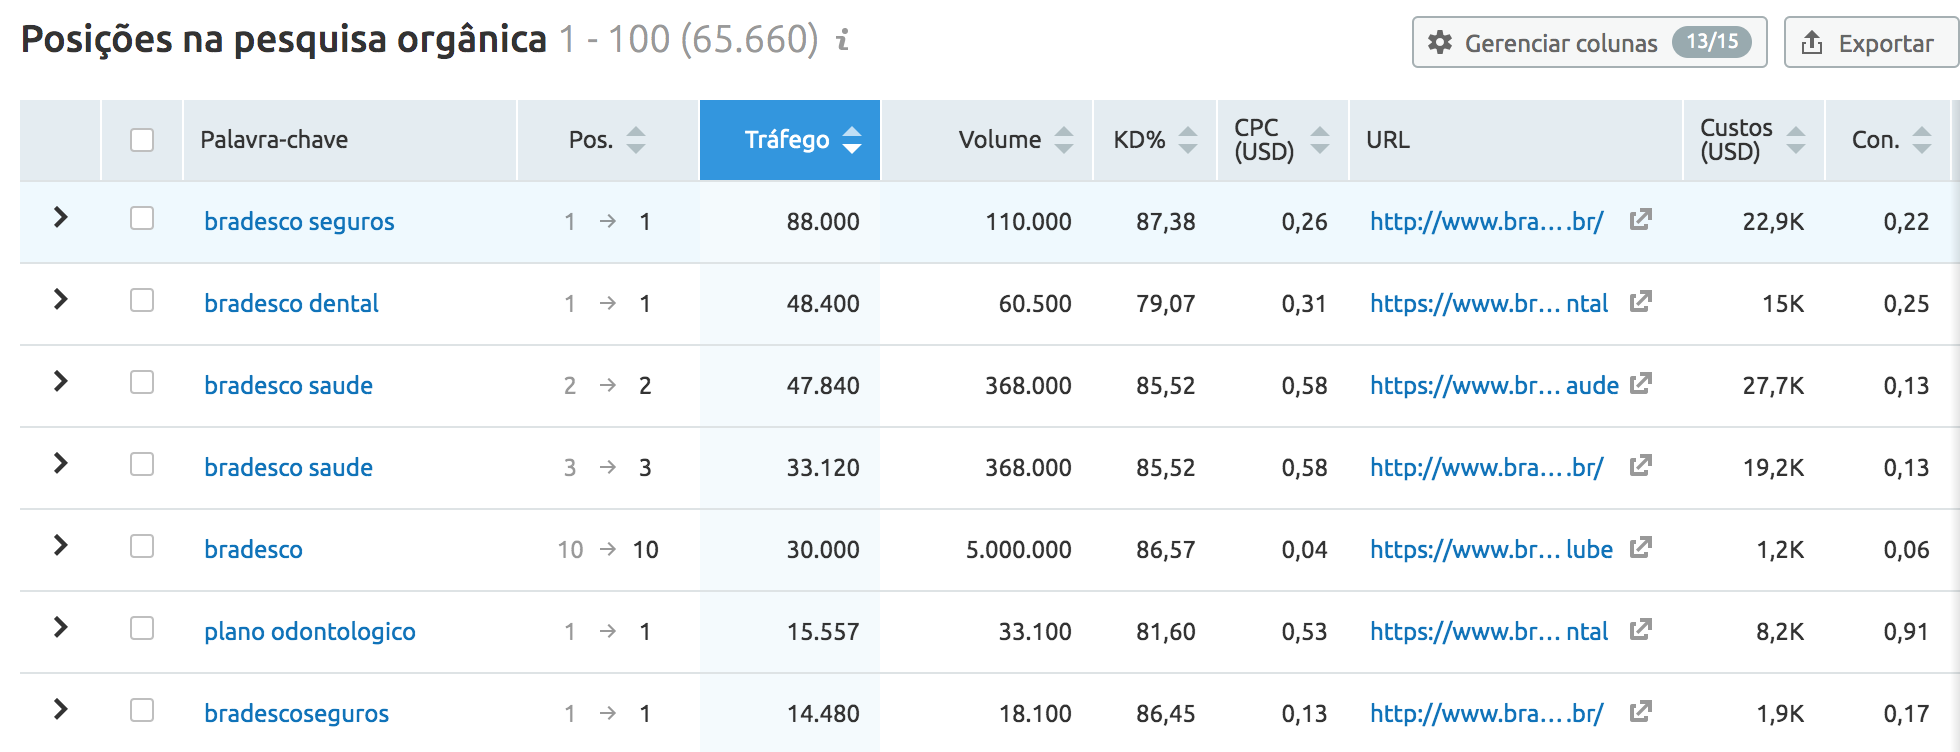Expand the bradesco position 10 row
This screenshot has width=1960, height=752.
(61, 545)
